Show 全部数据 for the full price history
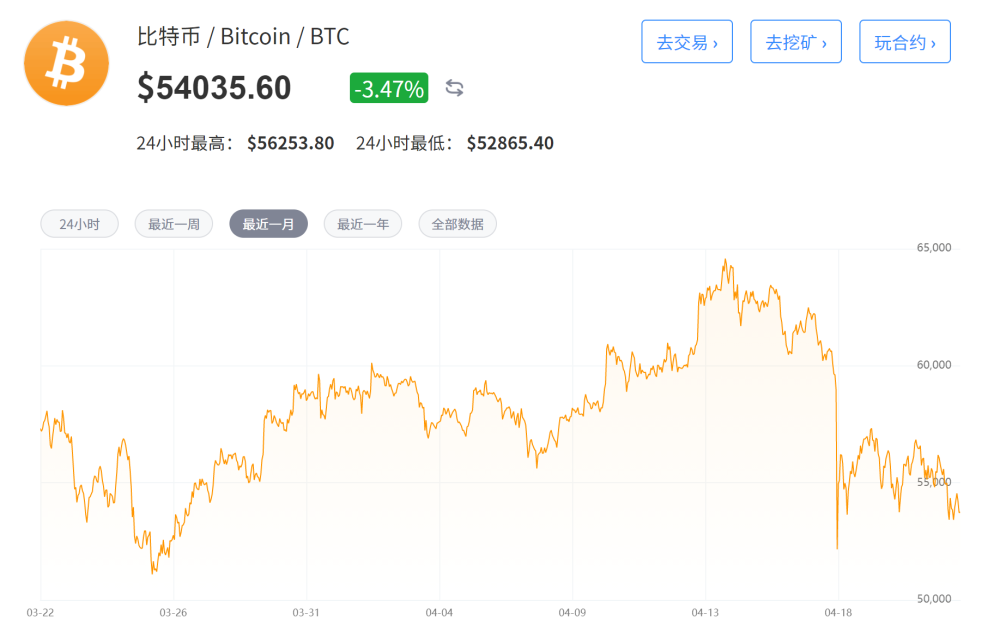Image resolution: width=1000 pixels, height=643 pixels. coord(457,223)
